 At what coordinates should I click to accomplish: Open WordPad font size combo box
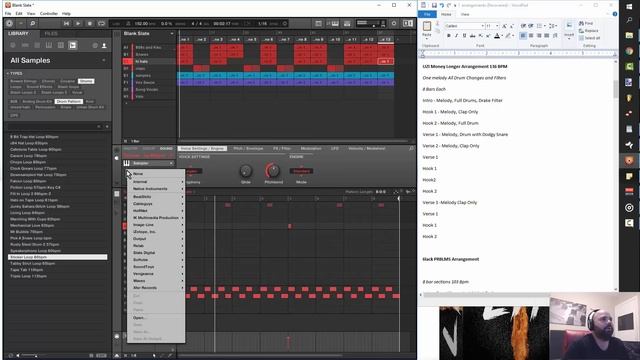pos(492,26)
